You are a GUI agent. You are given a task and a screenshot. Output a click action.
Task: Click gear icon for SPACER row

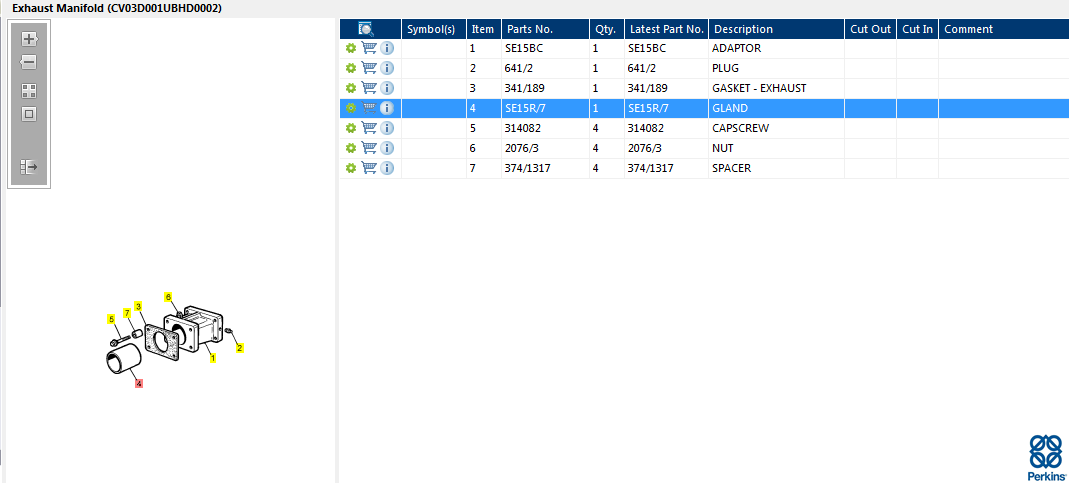(350, 168)
